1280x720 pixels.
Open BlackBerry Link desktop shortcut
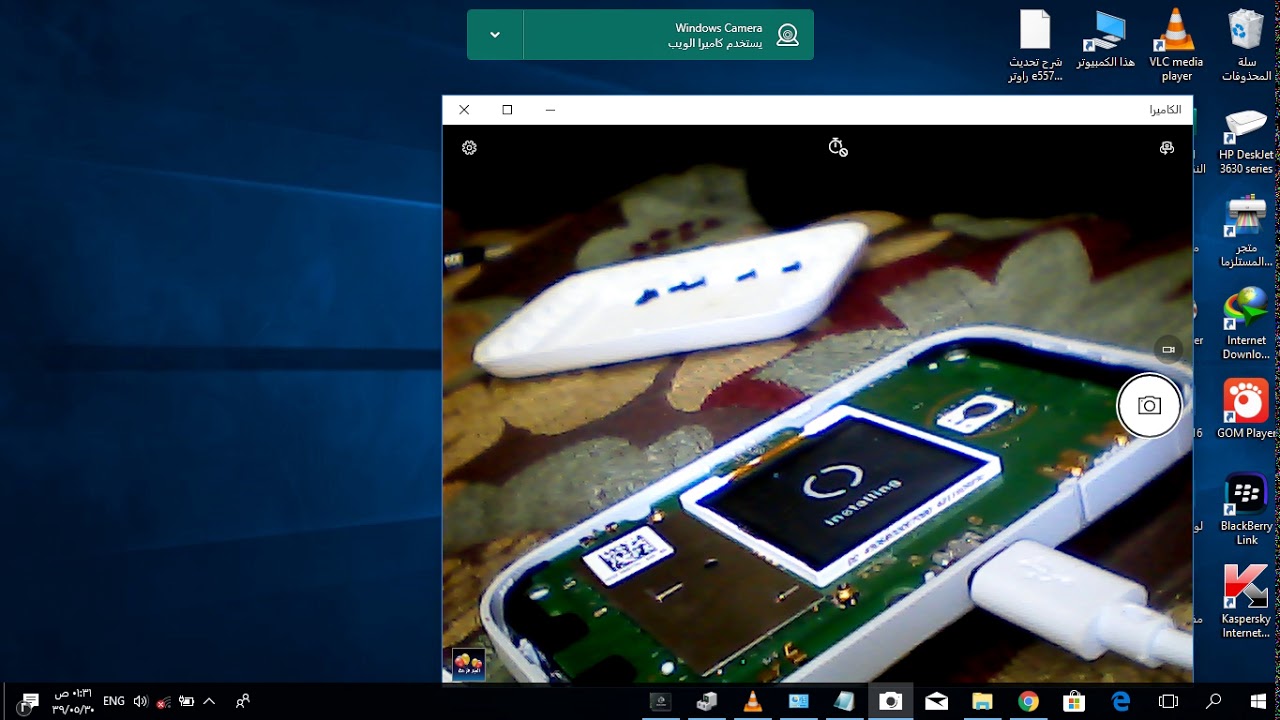(x=1246, y=510)
